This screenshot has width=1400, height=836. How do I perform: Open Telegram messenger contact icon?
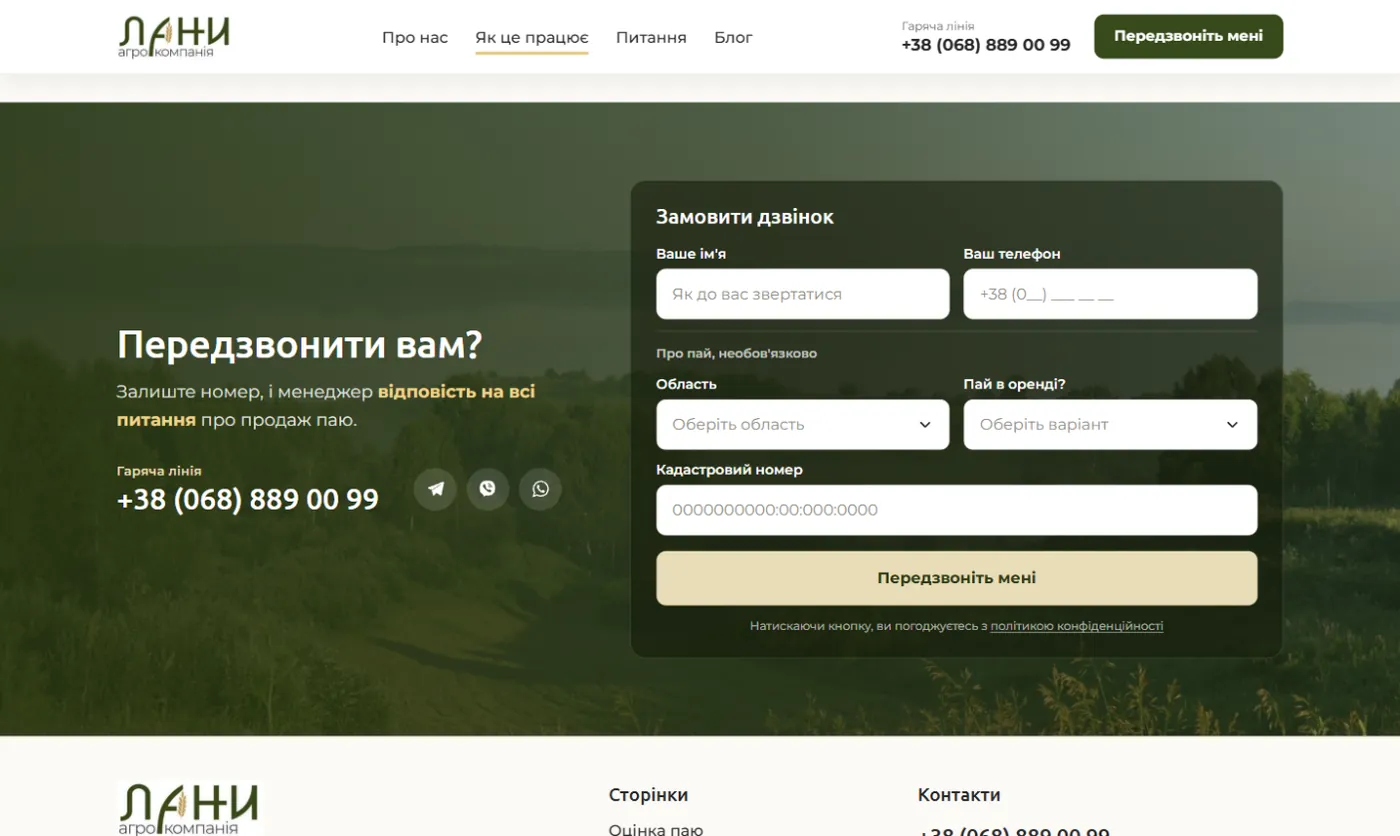(436, 489)
